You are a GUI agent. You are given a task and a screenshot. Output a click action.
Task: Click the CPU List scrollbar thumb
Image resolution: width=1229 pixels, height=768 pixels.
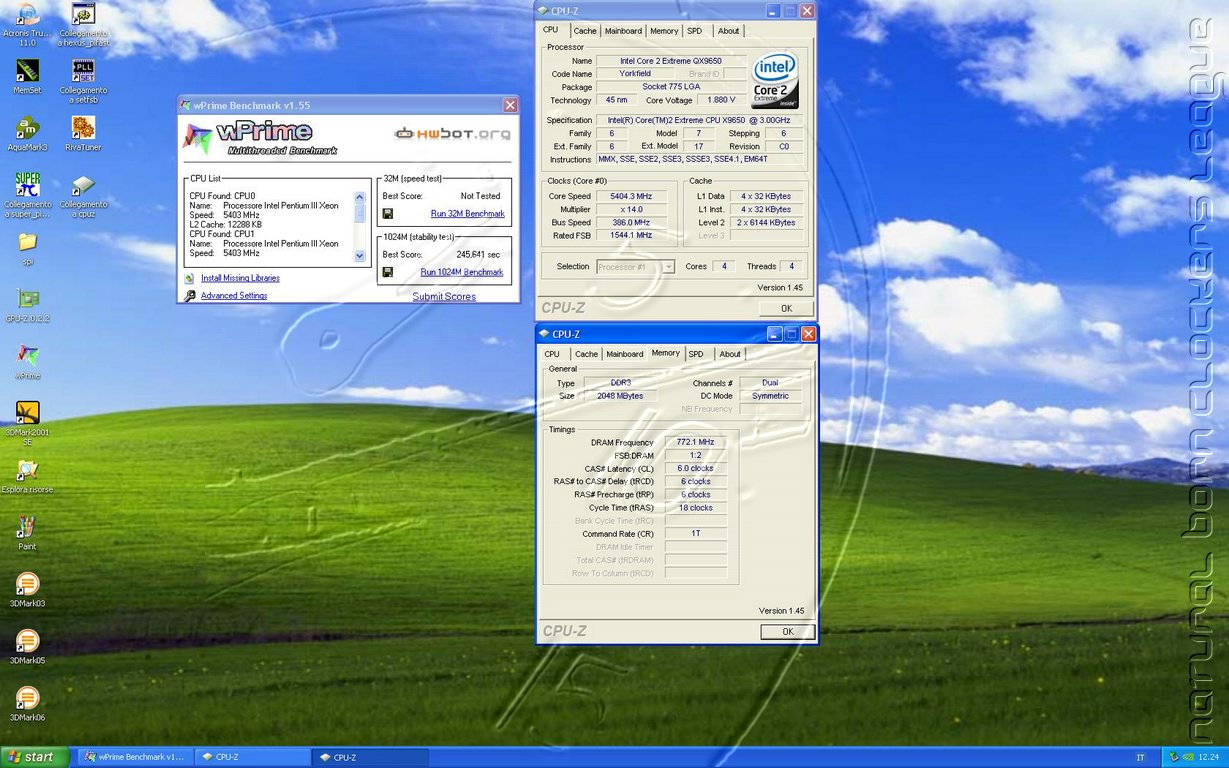click(x=361, y=213)
